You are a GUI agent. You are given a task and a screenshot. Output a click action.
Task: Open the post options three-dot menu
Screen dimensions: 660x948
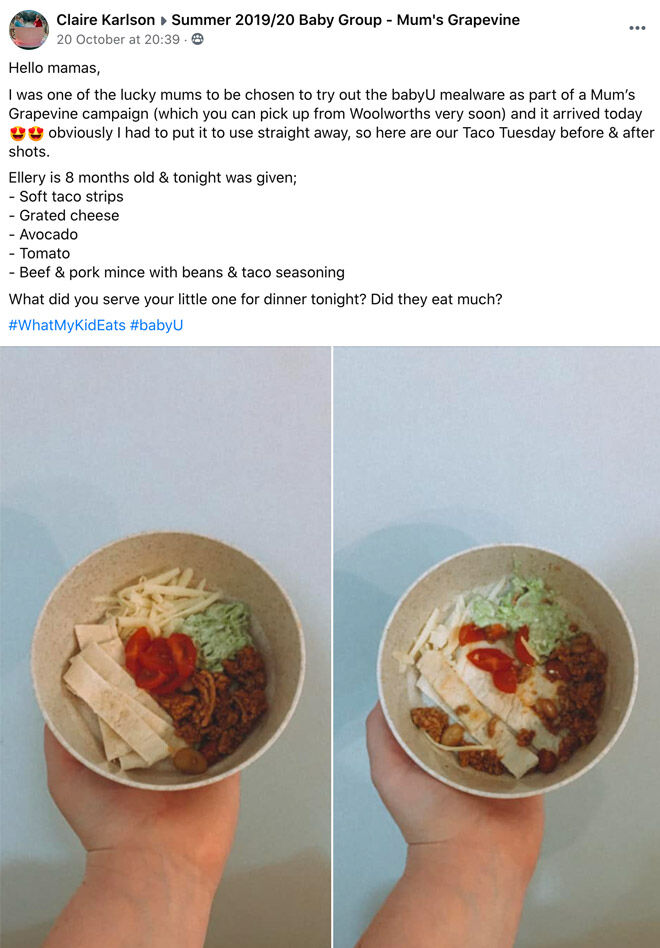[x=637, y=28]
